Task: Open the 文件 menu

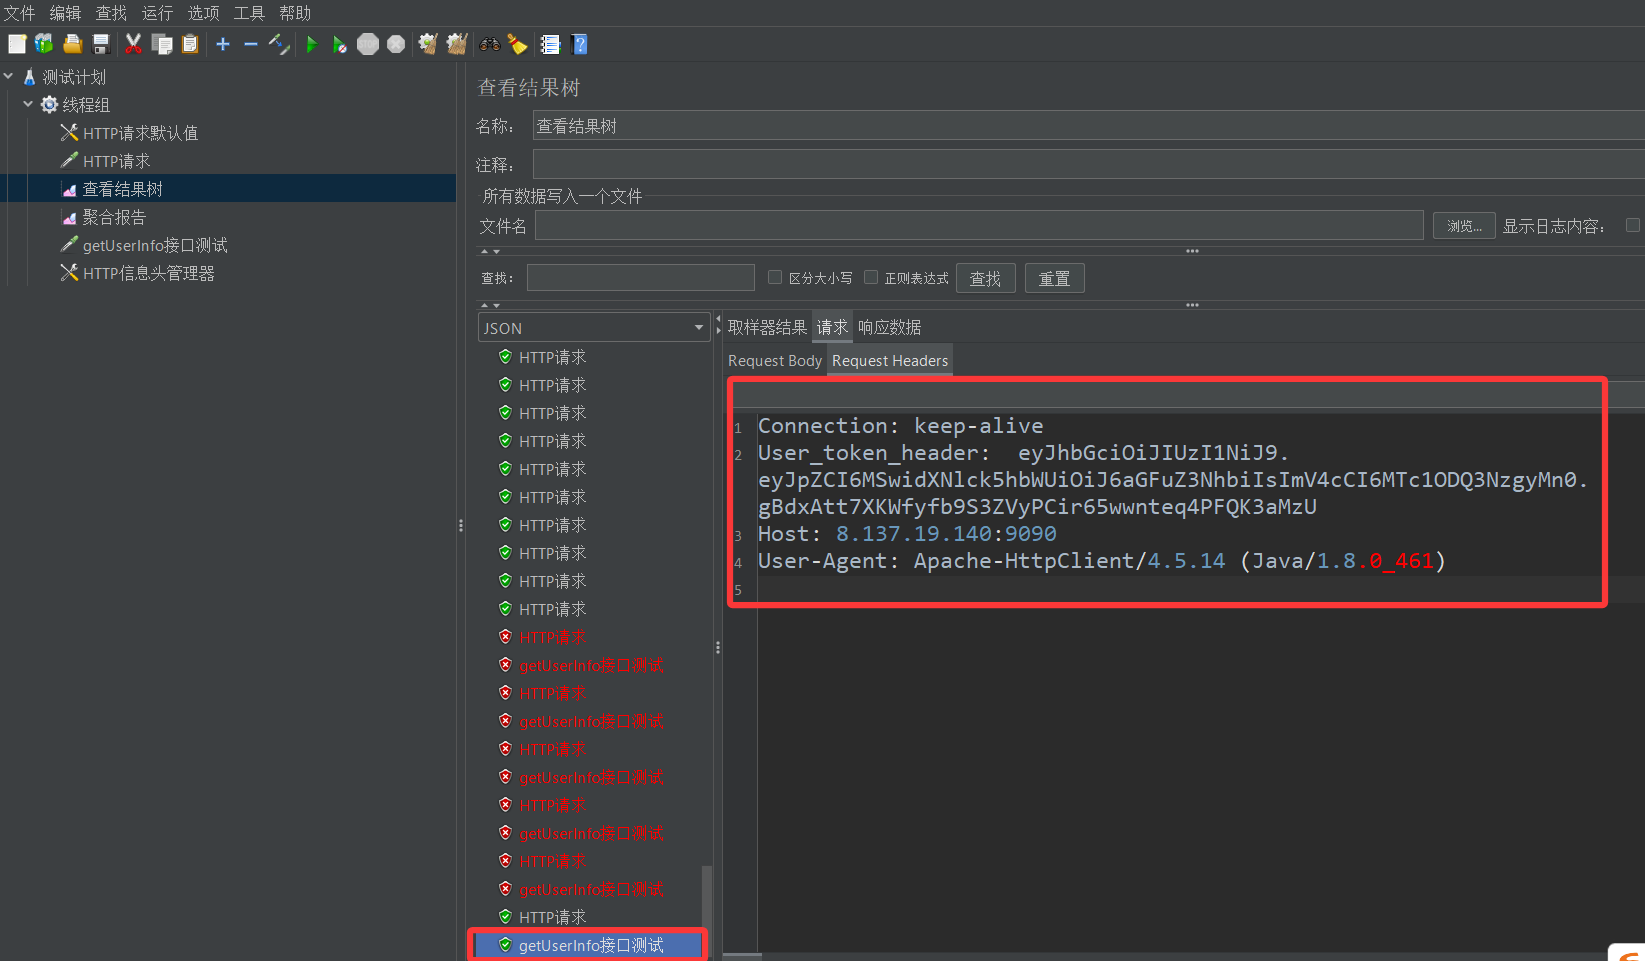Action: tap(19, 13)
